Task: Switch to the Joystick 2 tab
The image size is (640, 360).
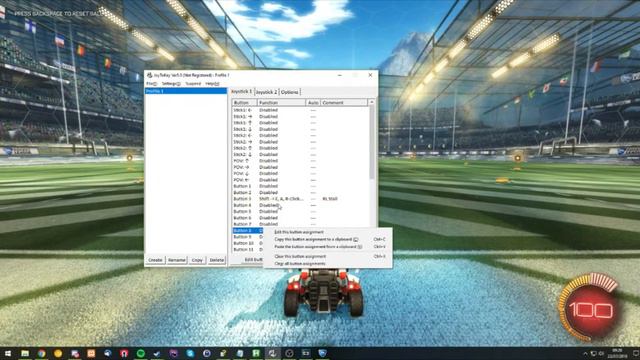Action: 267,92
